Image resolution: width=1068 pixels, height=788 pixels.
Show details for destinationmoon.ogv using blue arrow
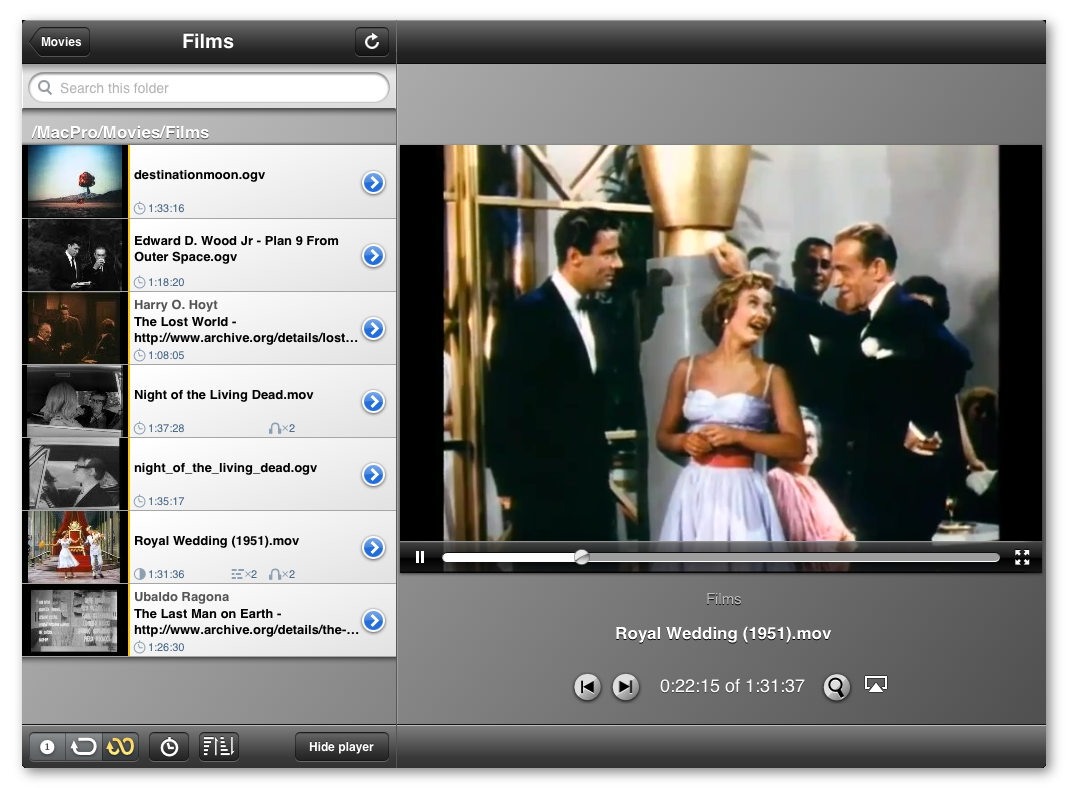tap(373, 183)
